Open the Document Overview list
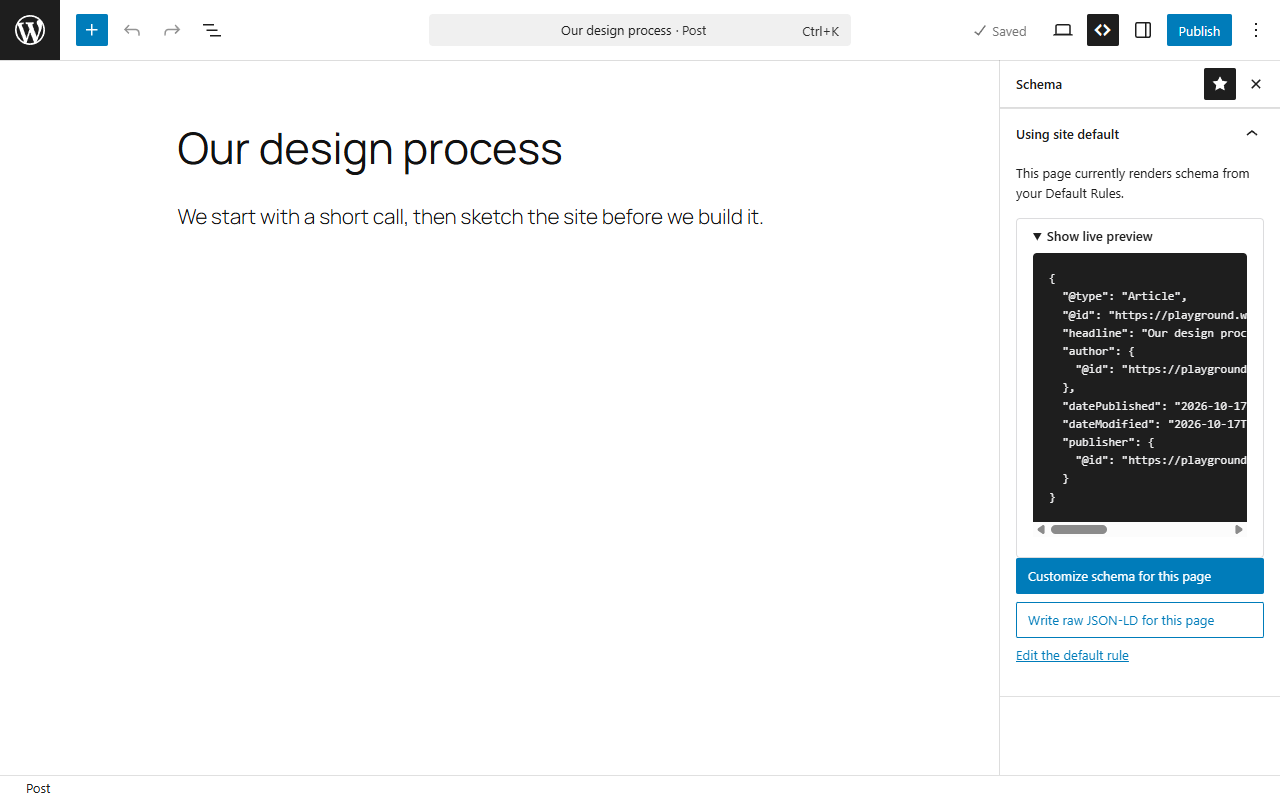Image resolution: width=1280 pixels, height=800 pixels. pos(212,30)
